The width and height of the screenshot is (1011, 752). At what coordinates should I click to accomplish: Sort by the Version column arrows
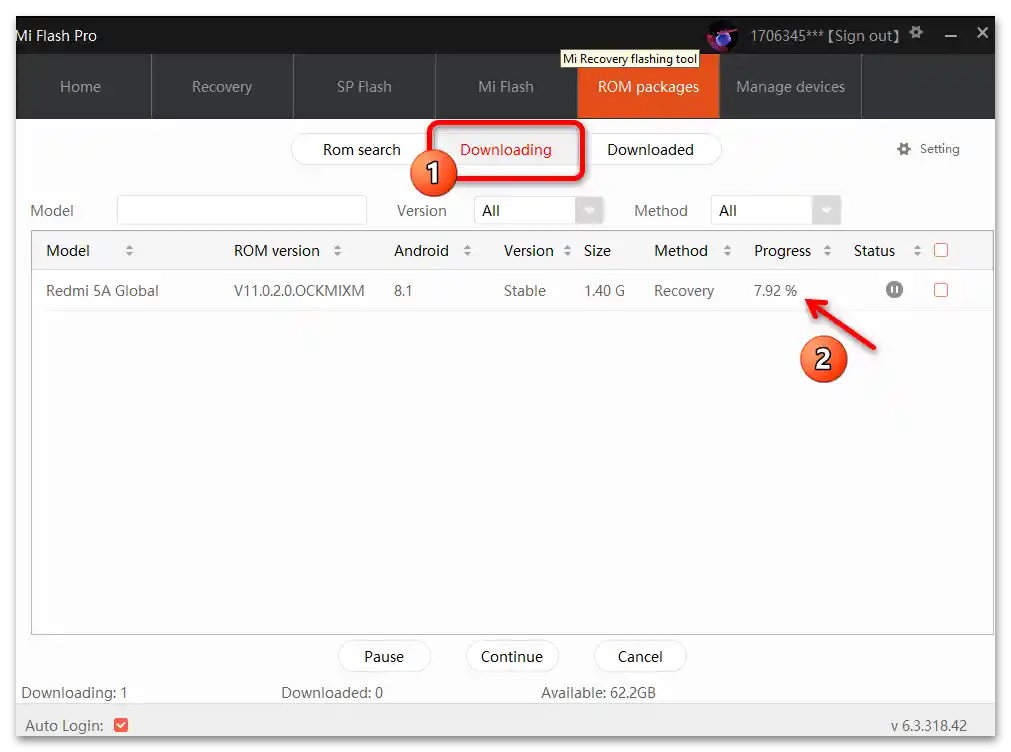click(567, 251)
